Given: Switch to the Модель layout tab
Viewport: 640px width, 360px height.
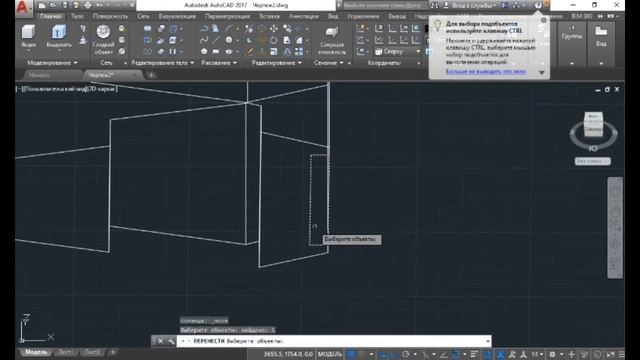Looking at the screenshot, I should point(36,352).
